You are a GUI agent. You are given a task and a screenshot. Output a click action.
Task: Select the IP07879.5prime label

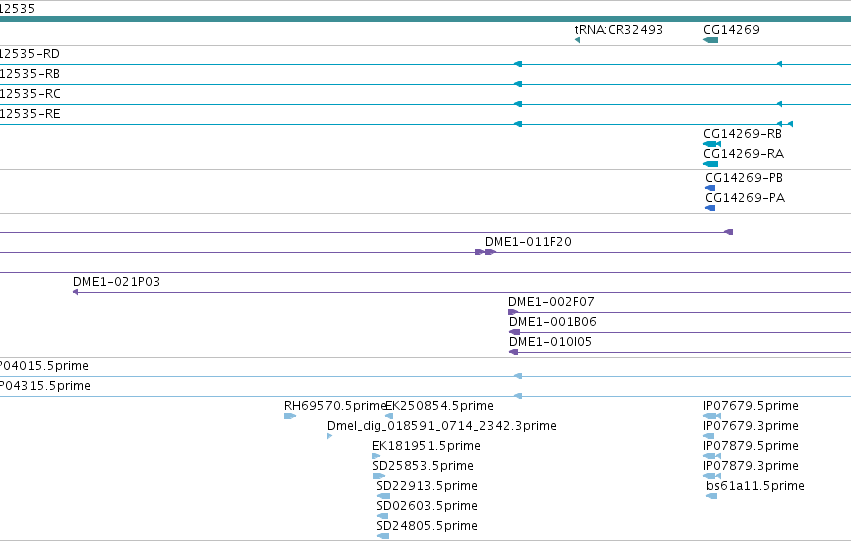(751, 447)
